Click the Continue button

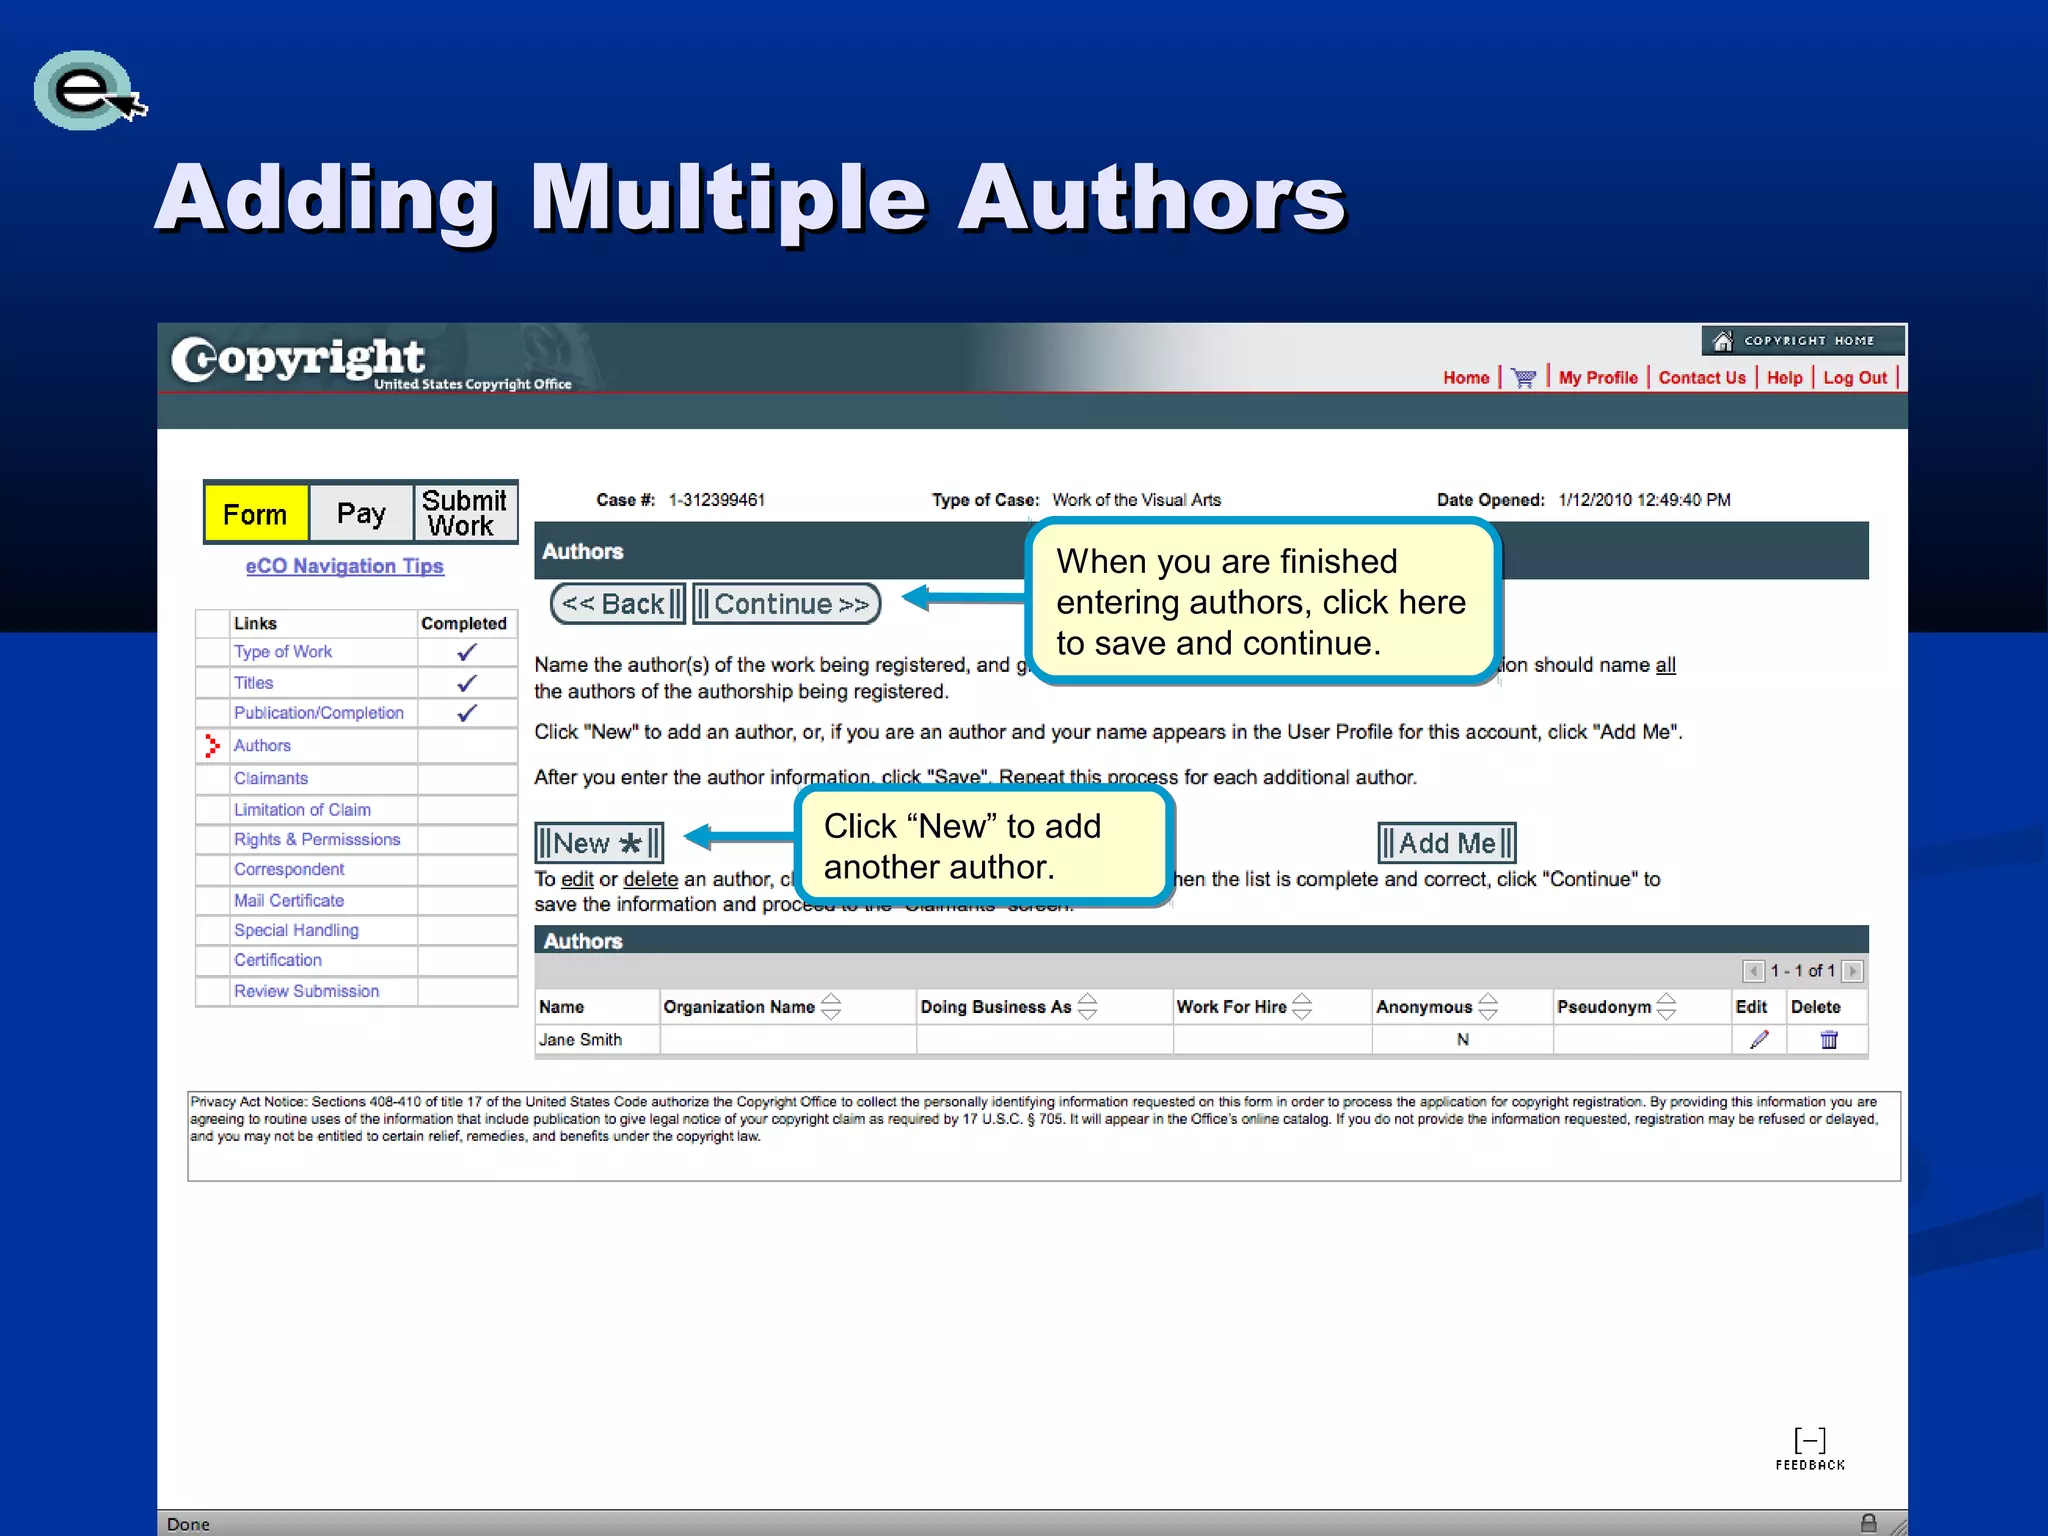click(787, 604)
